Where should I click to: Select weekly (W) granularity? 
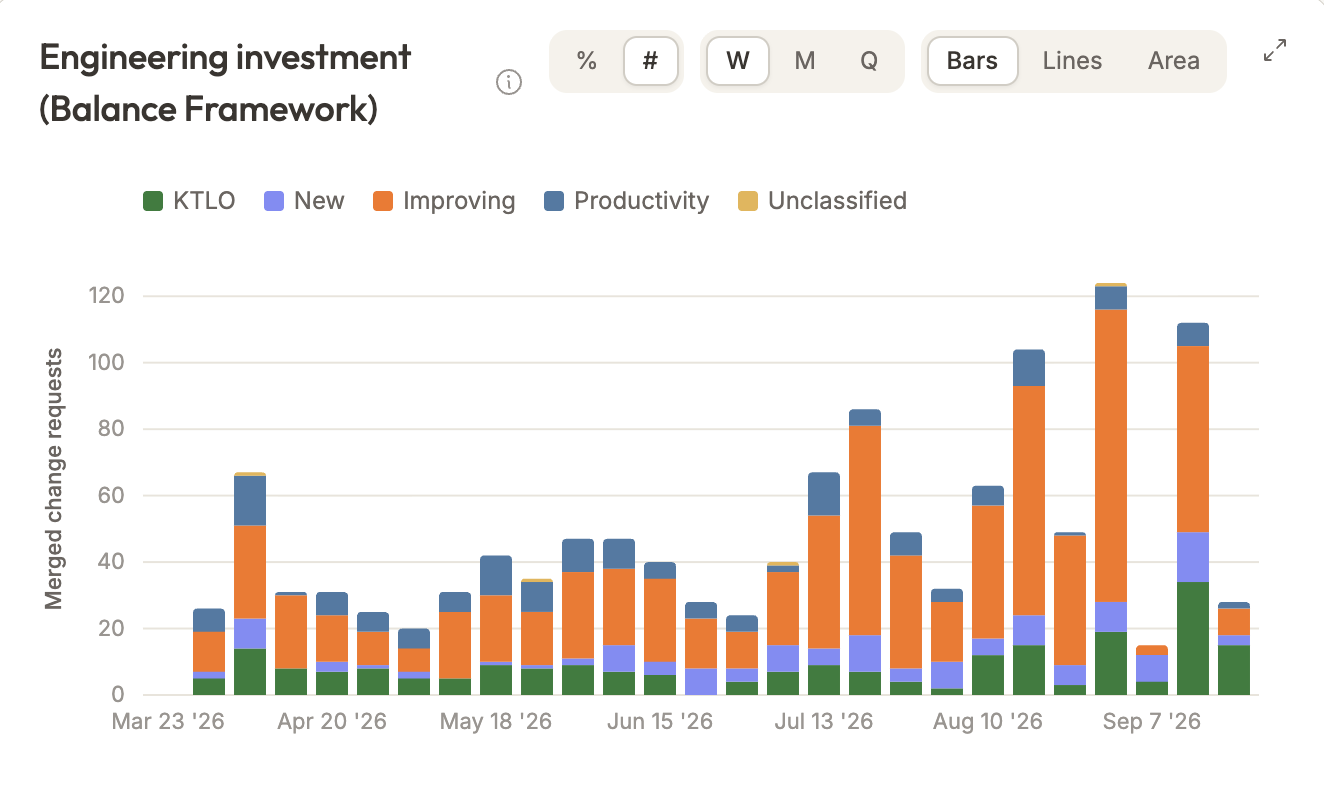point(738,61)
